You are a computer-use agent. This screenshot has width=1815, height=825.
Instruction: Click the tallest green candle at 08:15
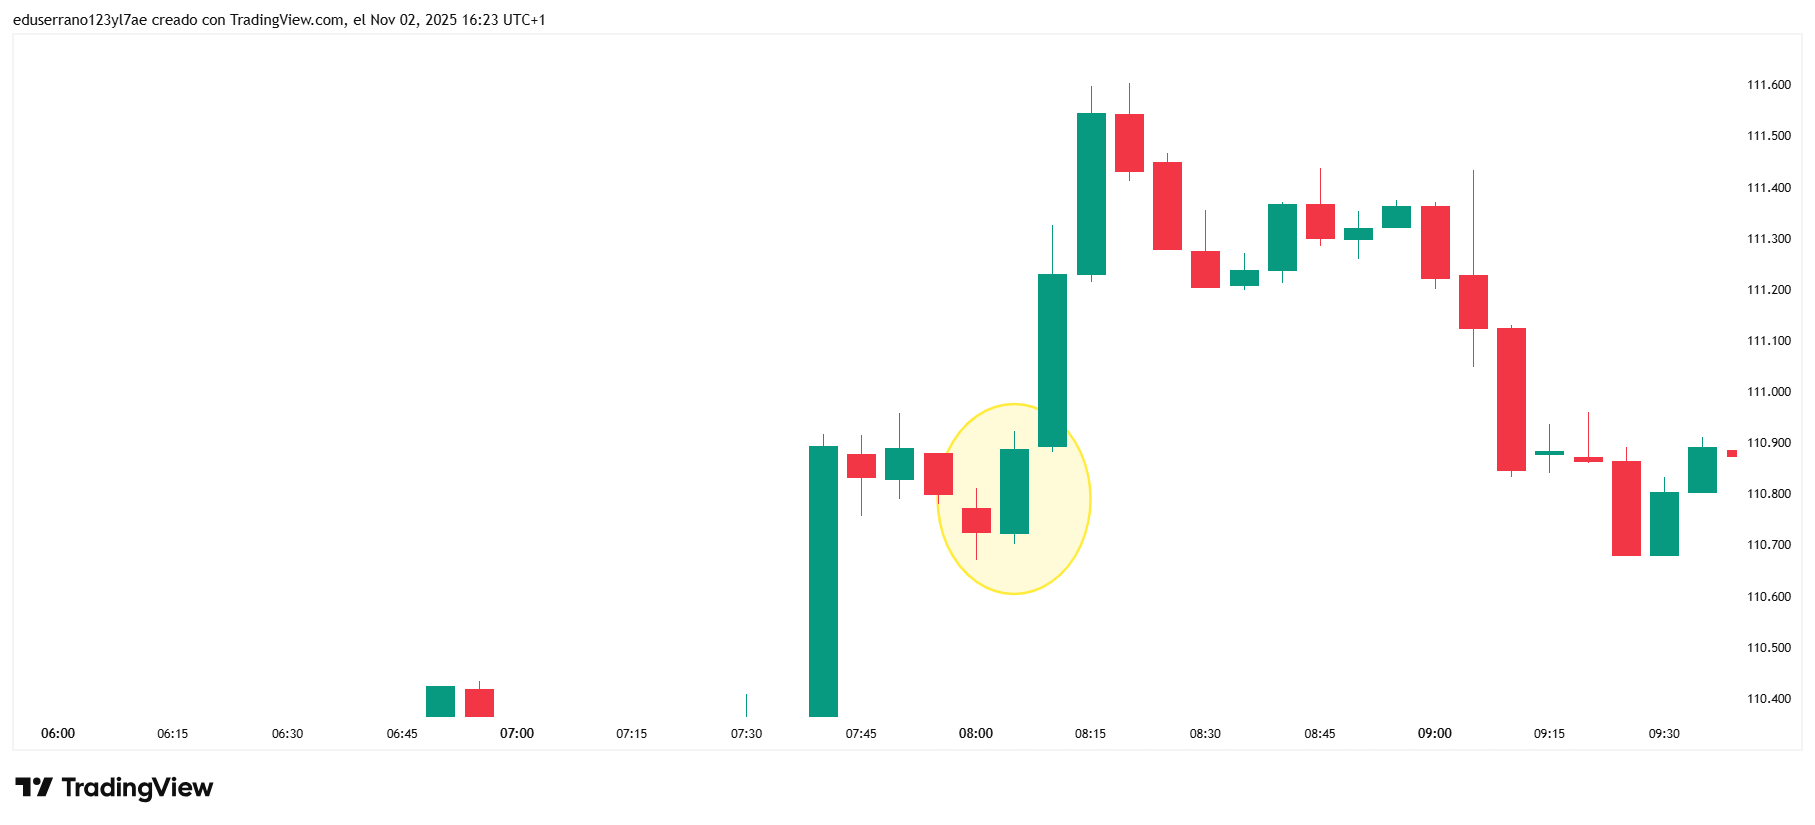[x=1091, y=193]
